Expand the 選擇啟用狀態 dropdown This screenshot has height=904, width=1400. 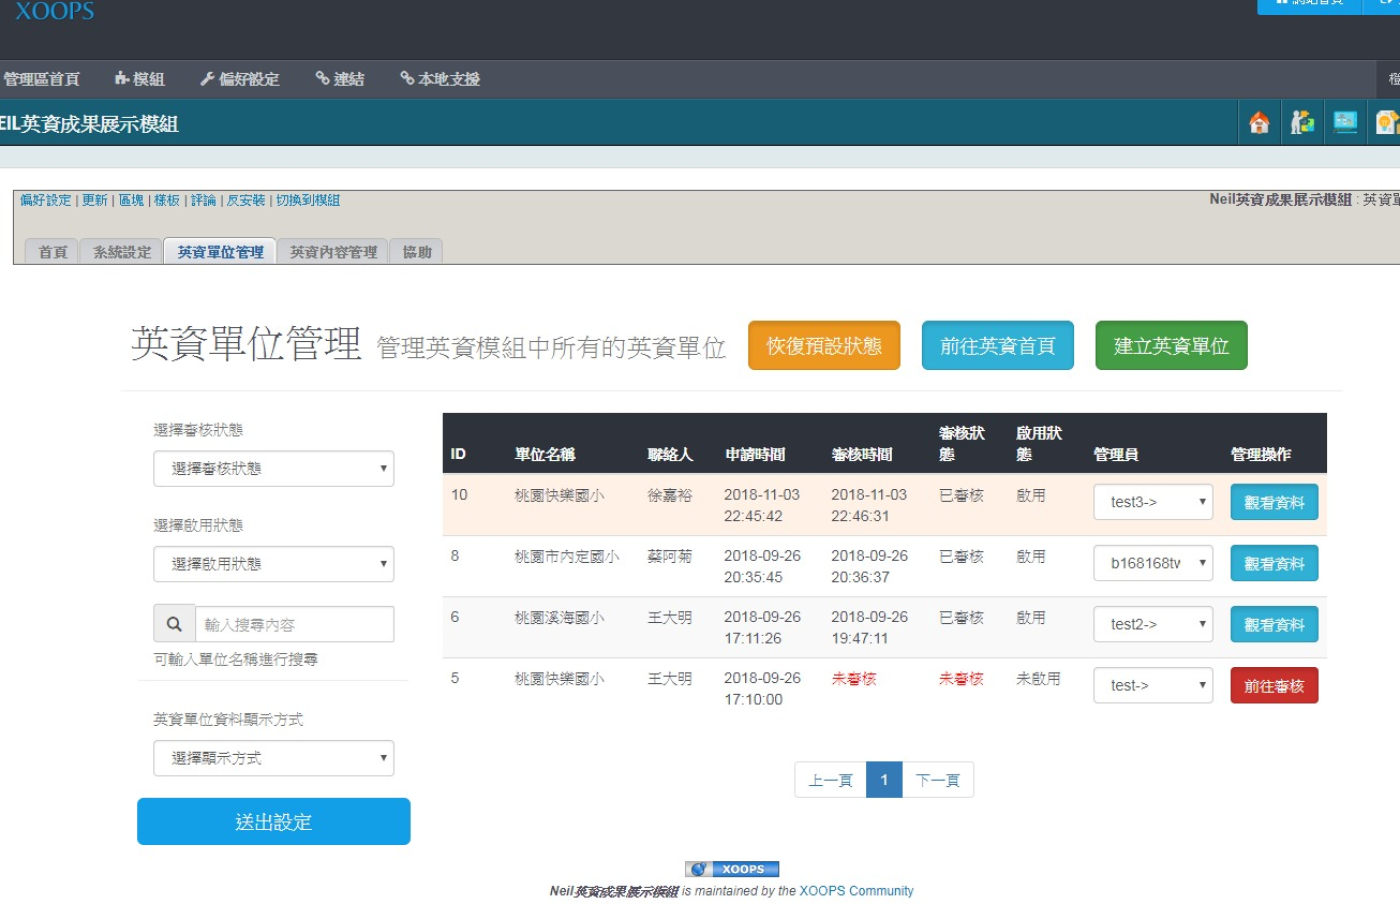pos(273,564)
